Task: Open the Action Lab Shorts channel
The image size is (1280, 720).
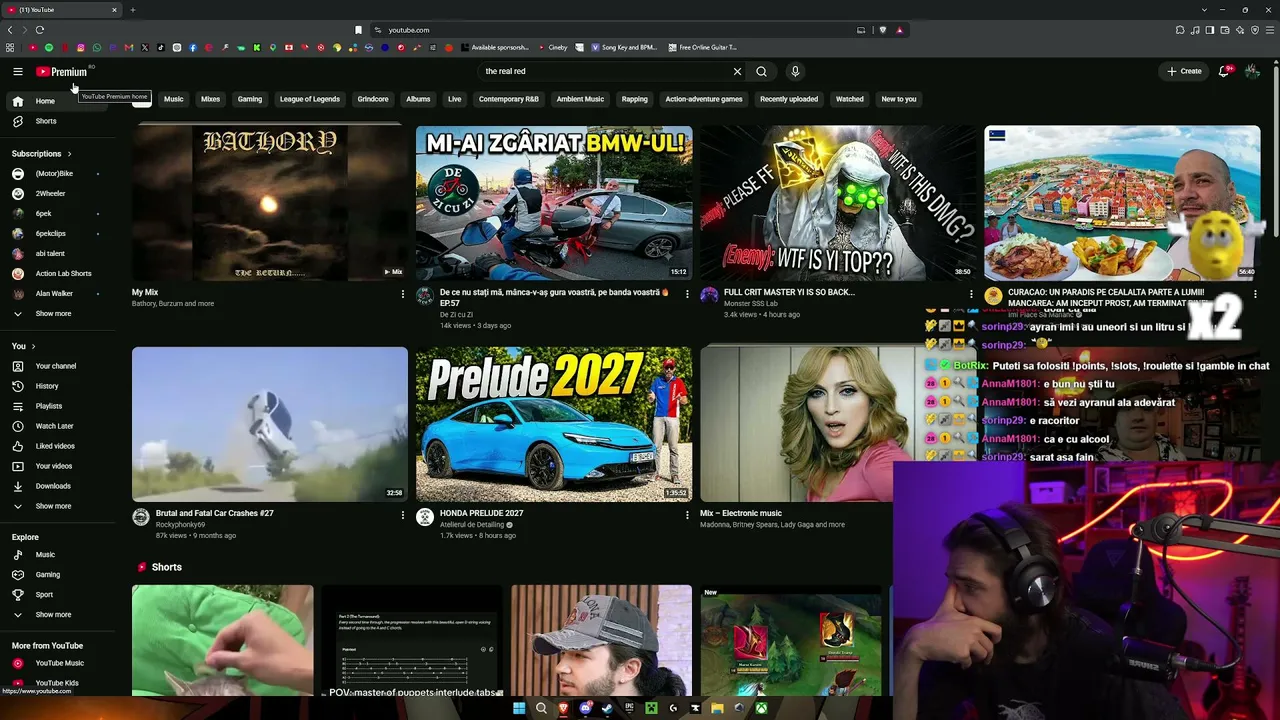Action: click(56, 274)
